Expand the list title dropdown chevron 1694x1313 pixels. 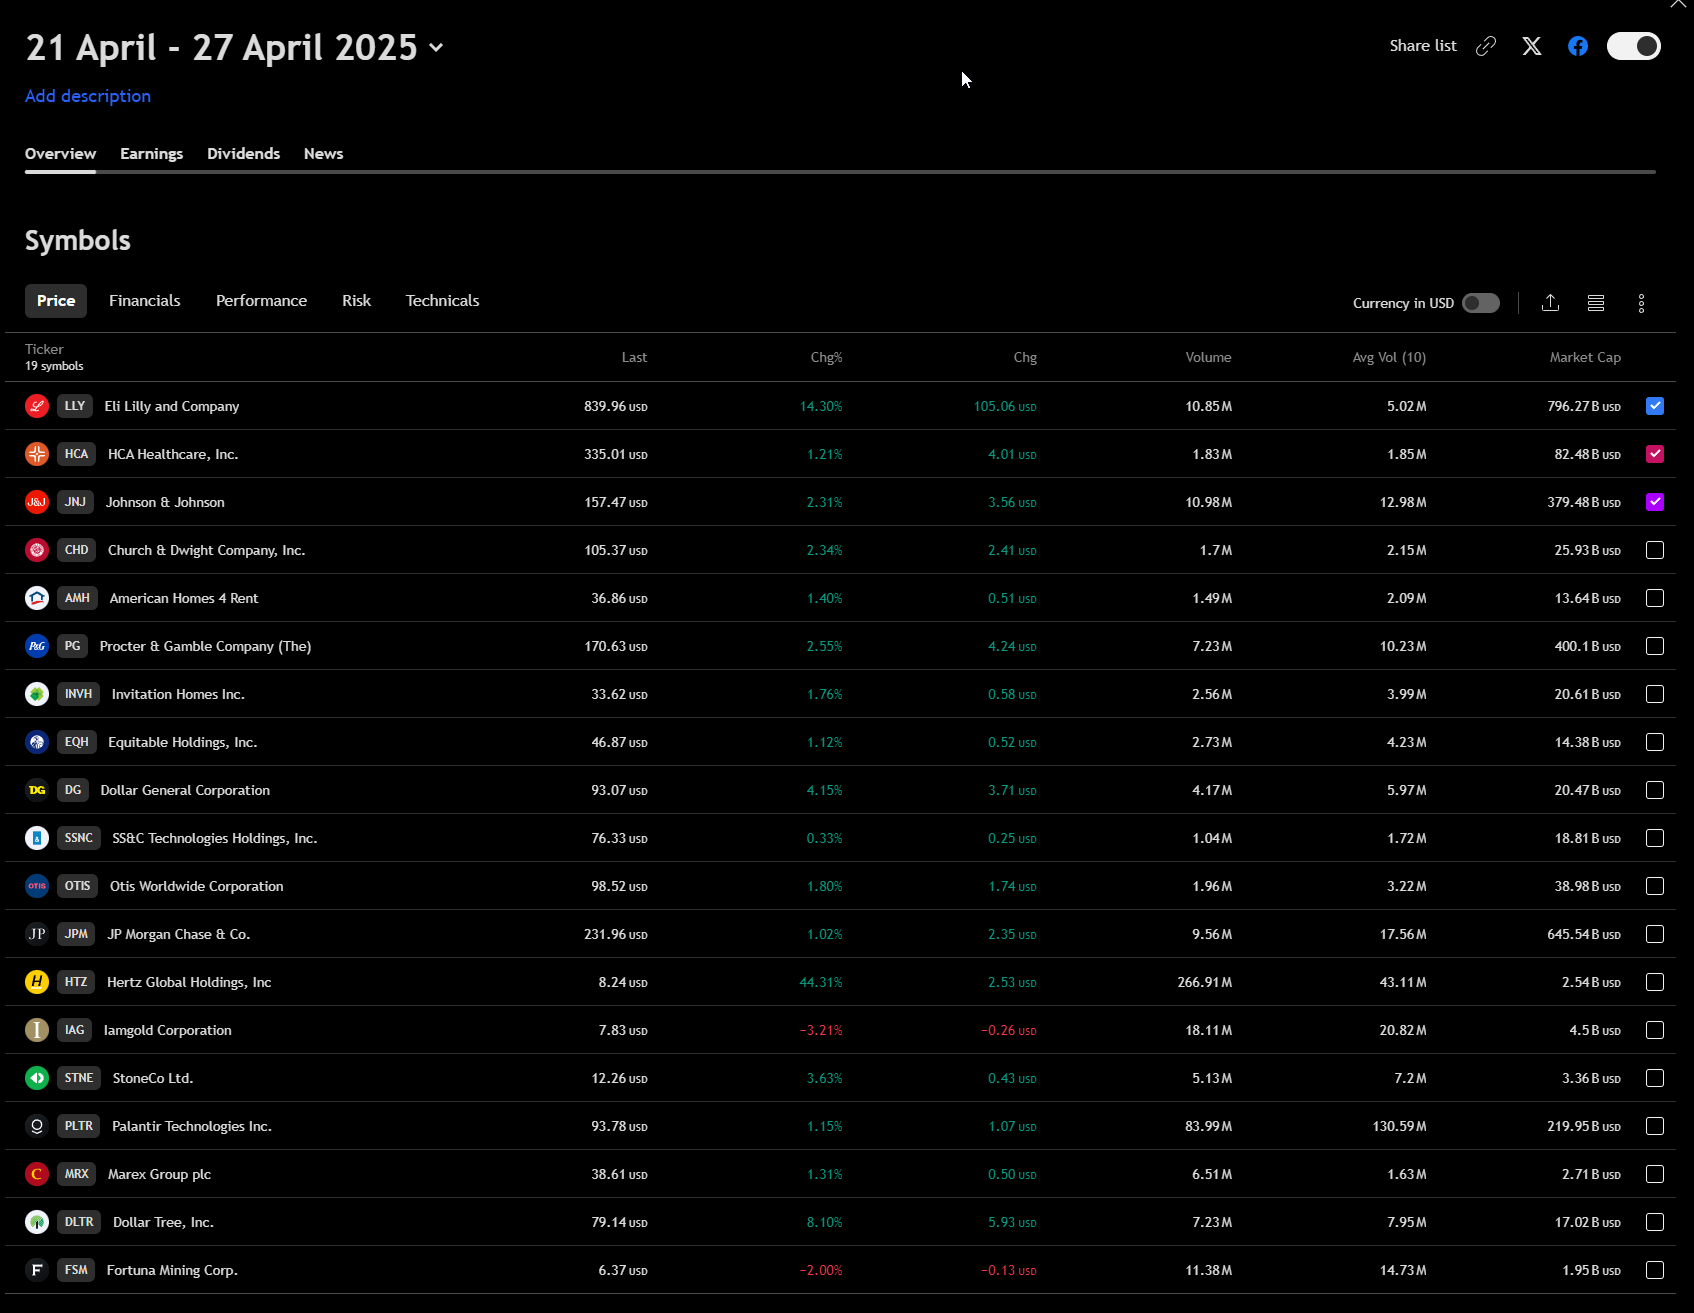tap(436, 48)
